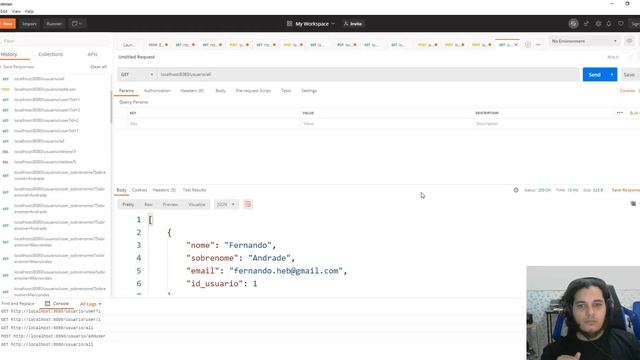The width and height of the screenshot is (640, 360).
Task: Switch response view to Pretty
Action: point(128,204)
